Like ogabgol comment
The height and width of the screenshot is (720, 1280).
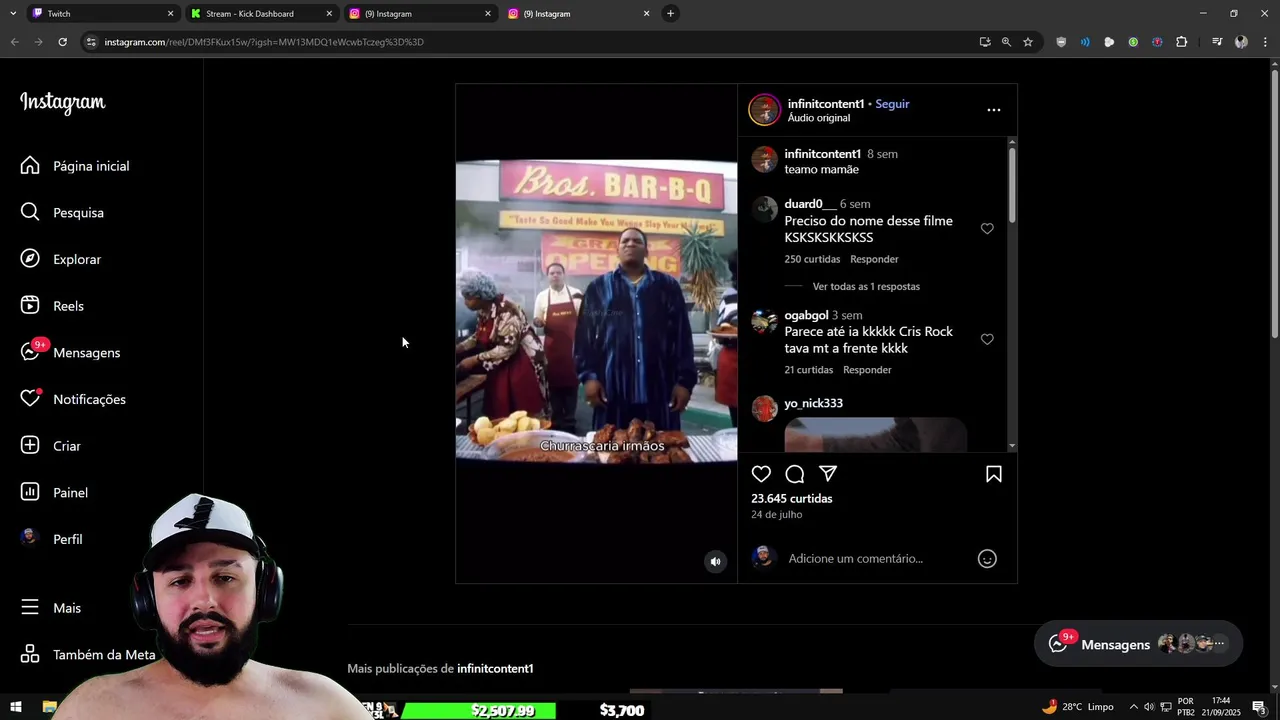coord(987,339)
